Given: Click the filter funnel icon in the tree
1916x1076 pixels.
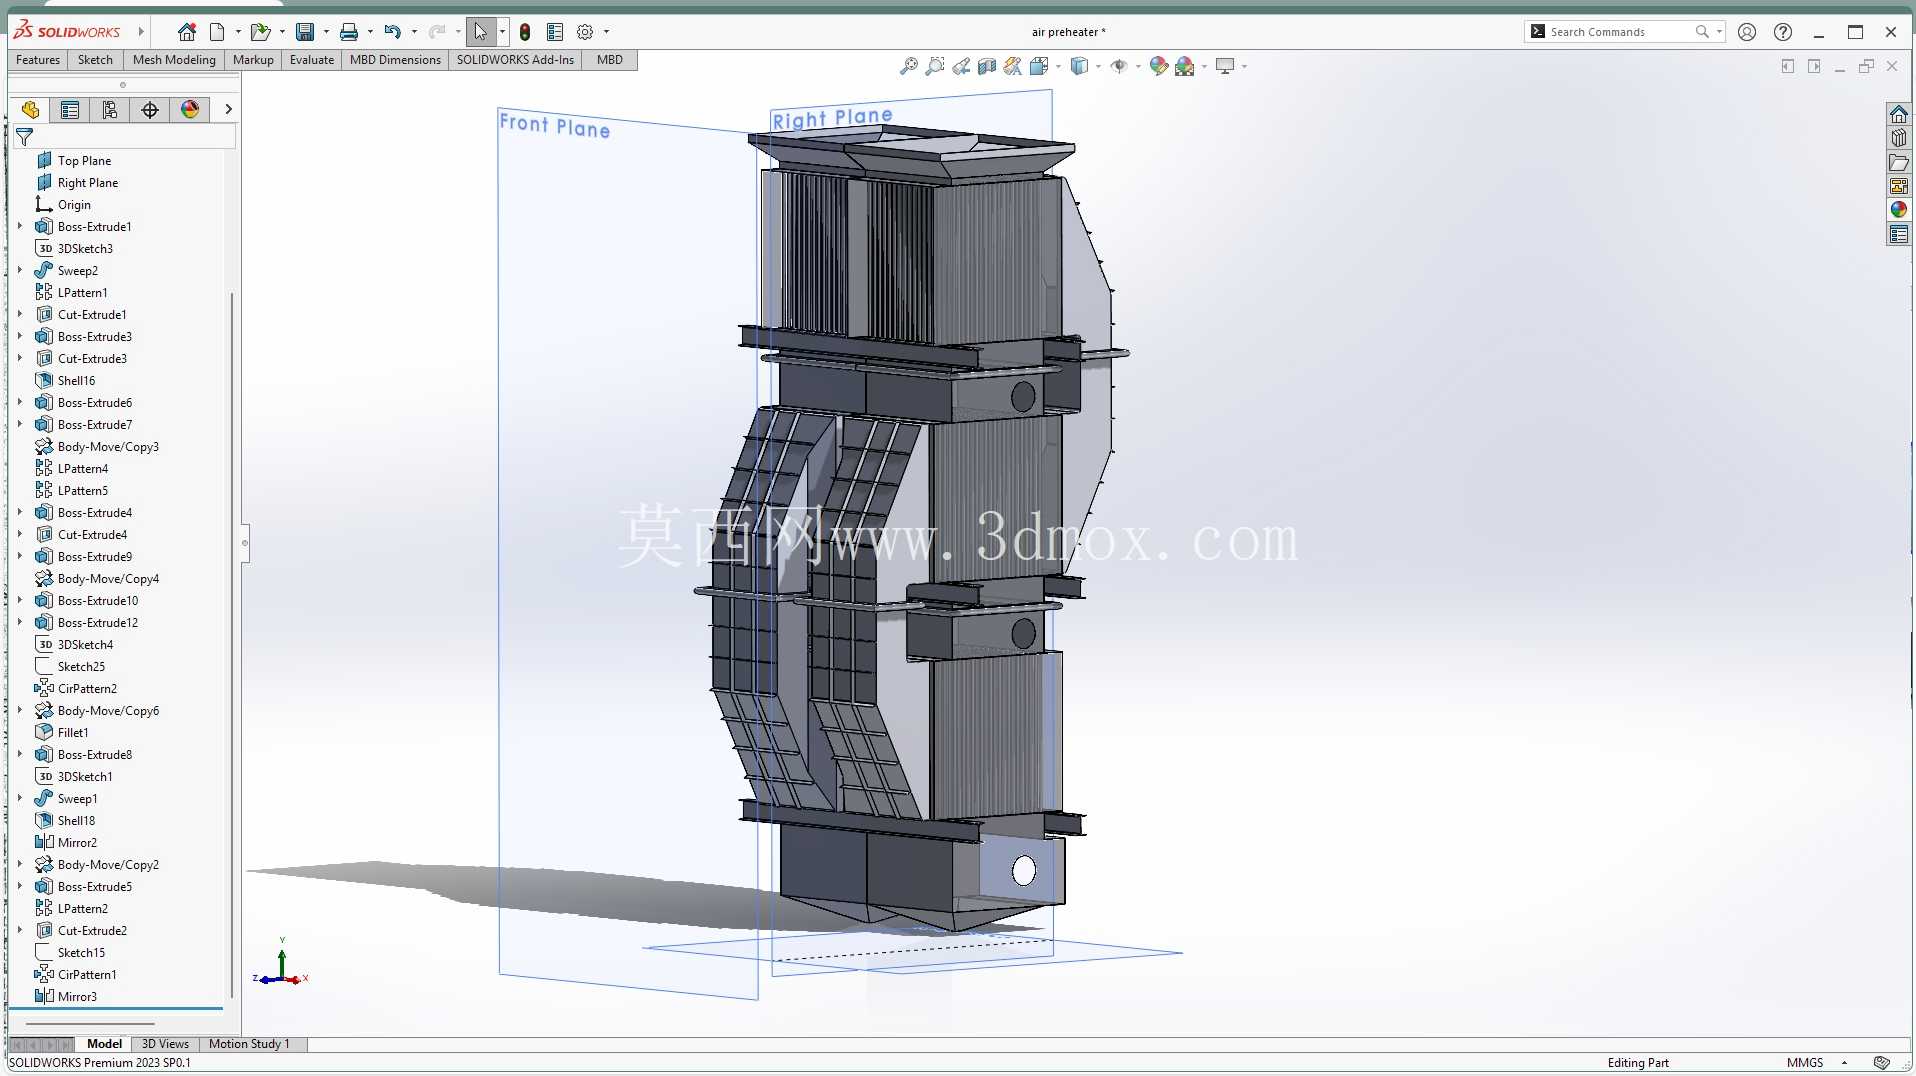Looking at the screenshot, I should pyautogui.click(x=25, y=137).
